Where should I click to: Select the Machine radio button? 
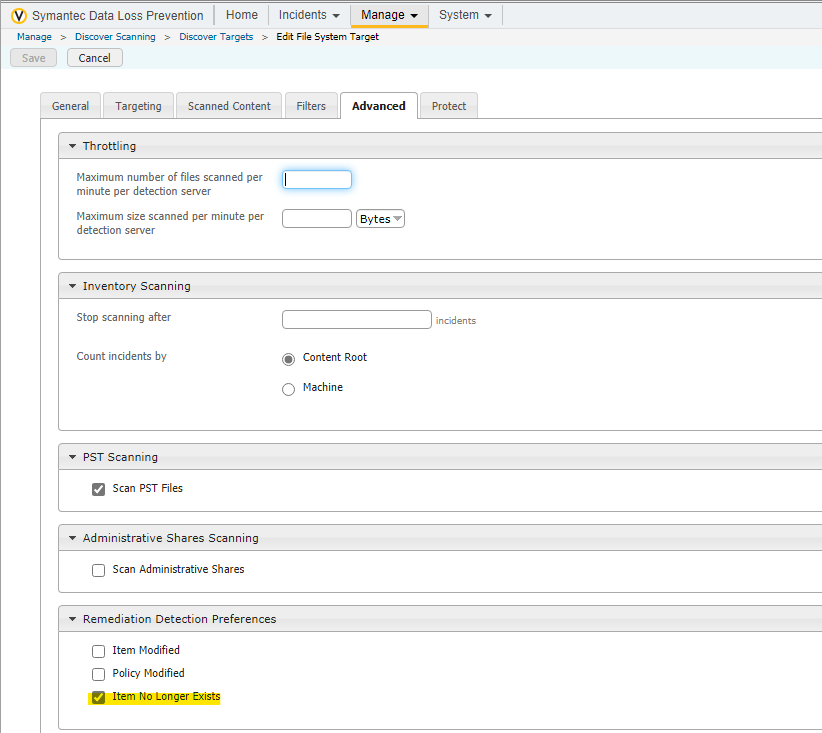[289, 389]
